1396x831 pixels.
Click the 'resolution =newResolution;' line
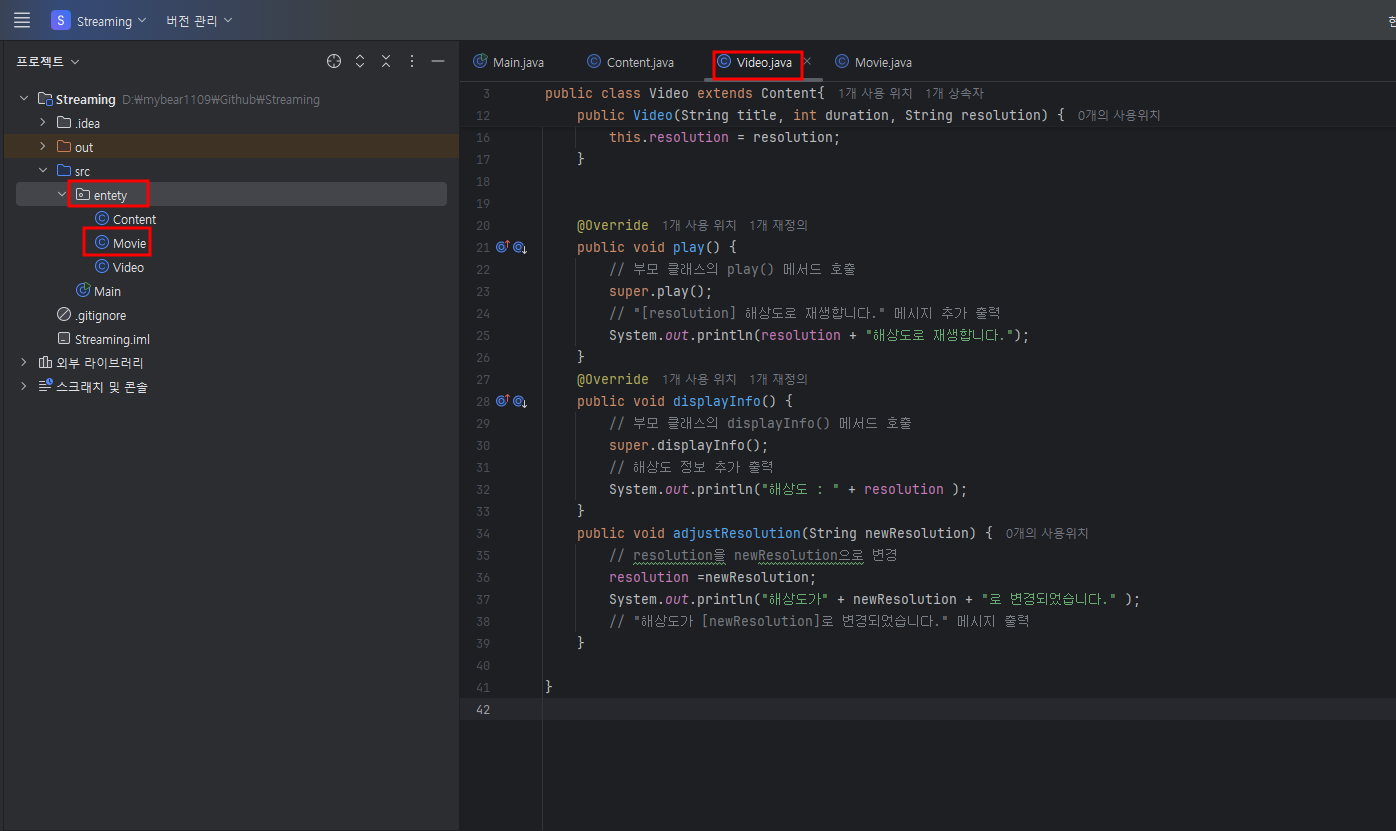point(712,577)
